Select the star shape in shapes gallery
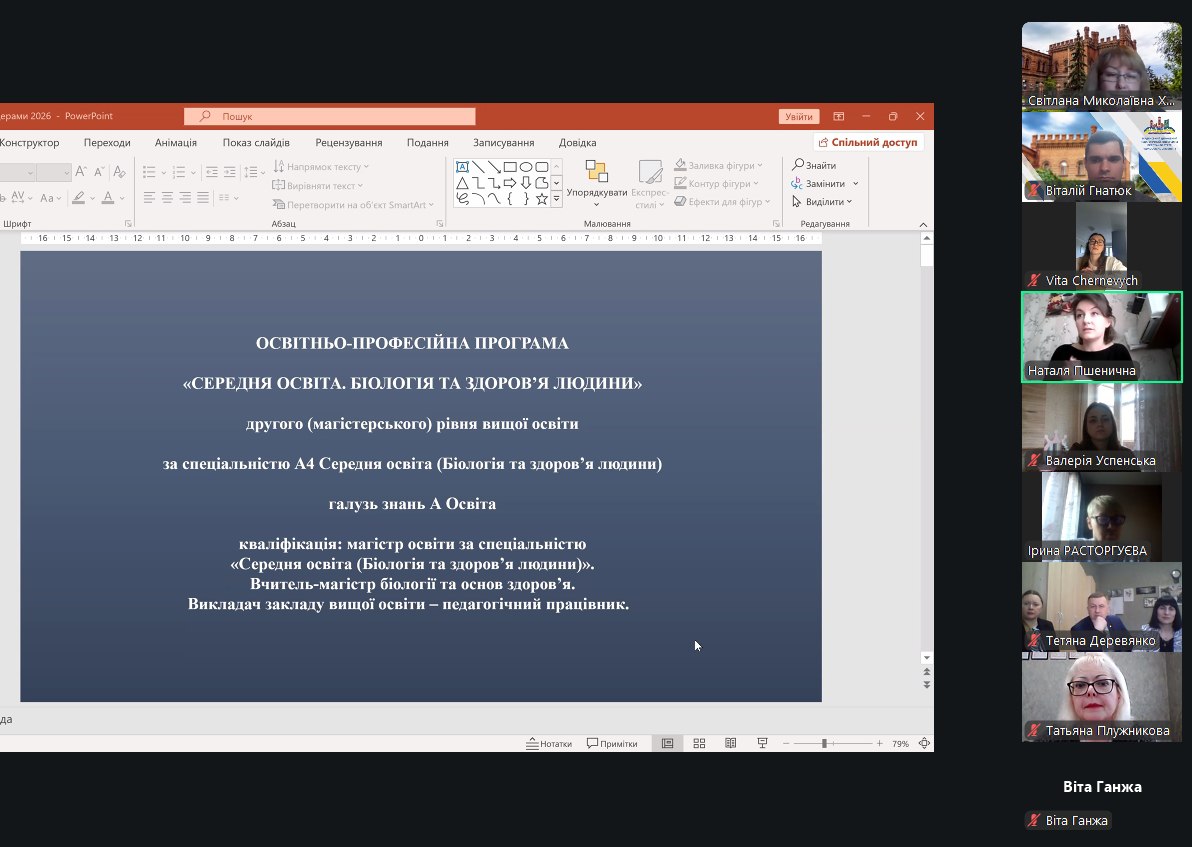 click(x=541, y=199)
